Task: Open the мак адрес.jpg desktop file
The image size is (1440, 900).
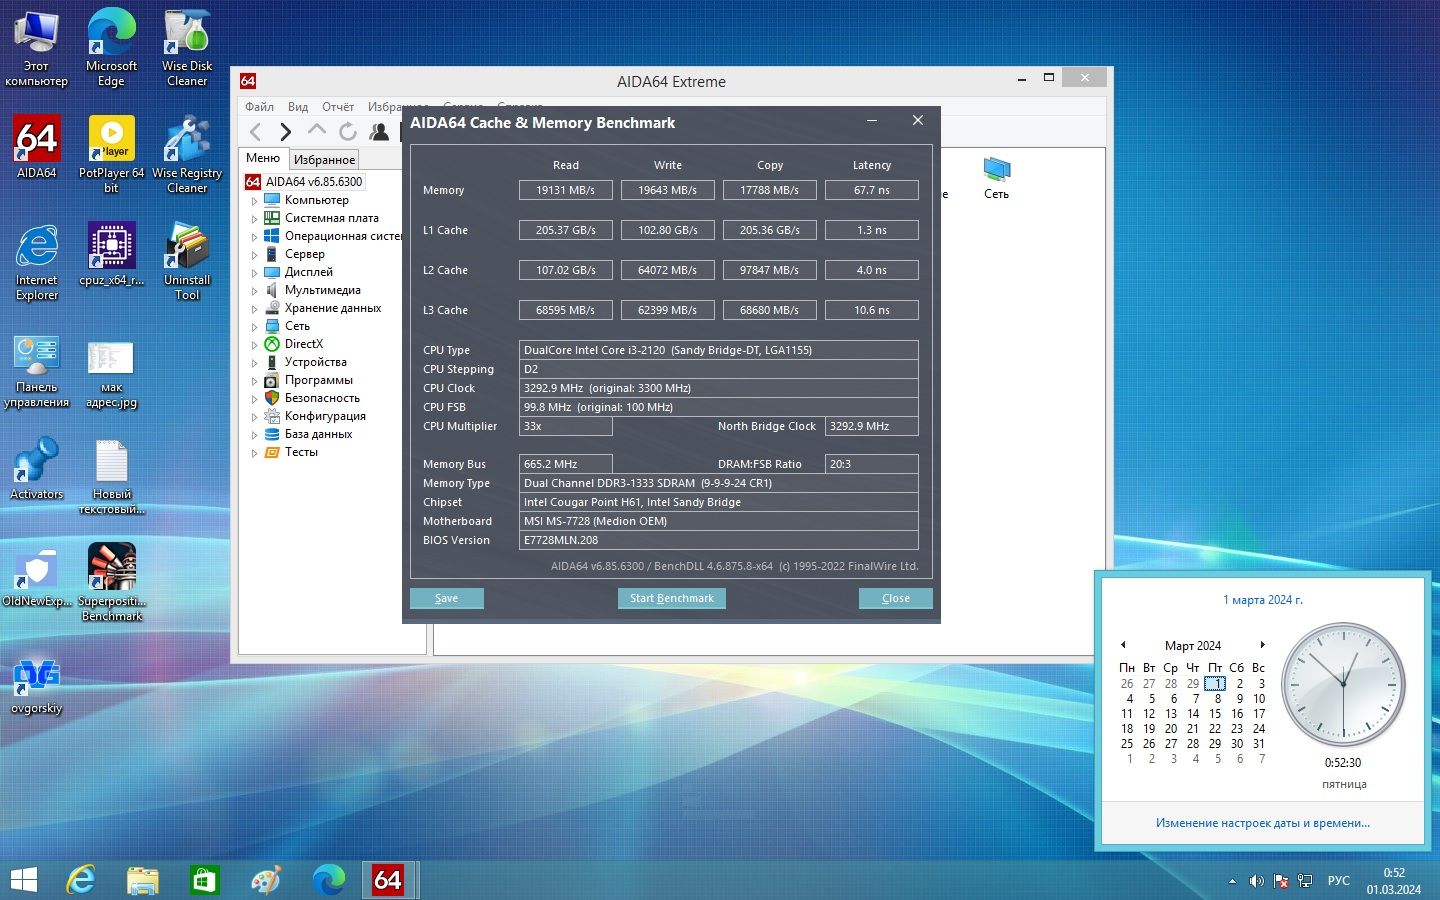Action: pyautogui.click(x=112, y=375)
